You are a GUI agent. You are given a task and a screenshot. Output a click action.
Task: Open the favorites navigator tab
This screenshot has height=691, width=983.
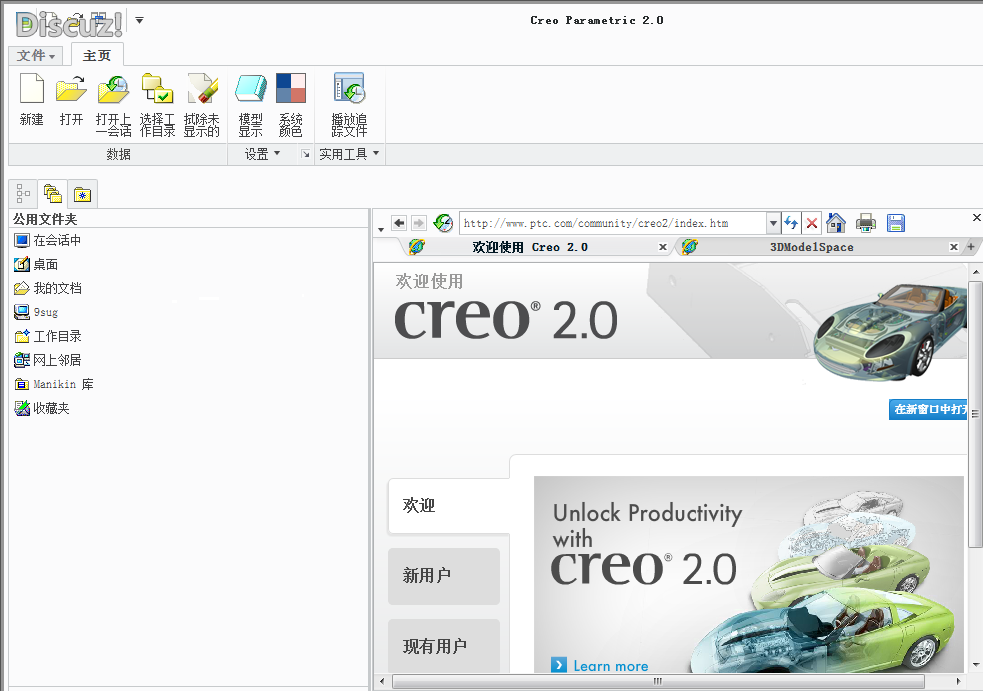click(82, 194)
